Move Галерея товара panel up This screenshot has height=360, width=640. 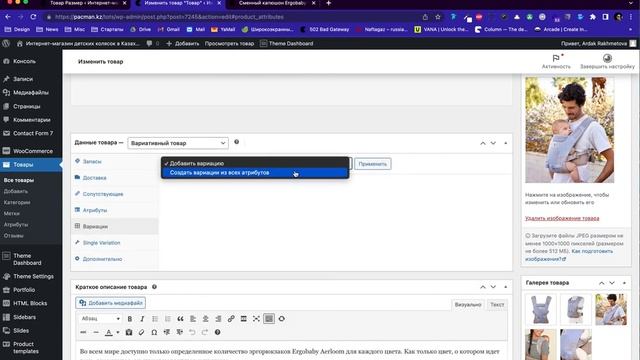[x=602, y=283]
